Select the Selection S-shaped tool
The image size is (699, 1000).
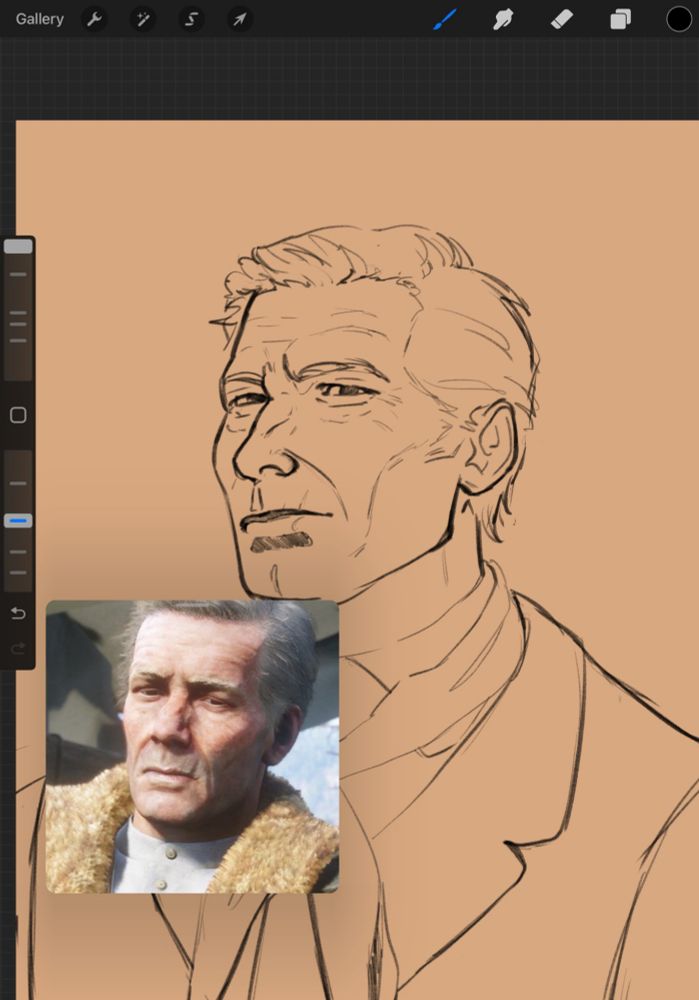(191, 19)
